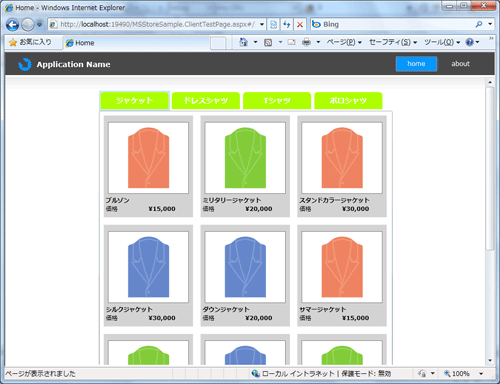Click the Refresh page icon

tap(287, 24)
